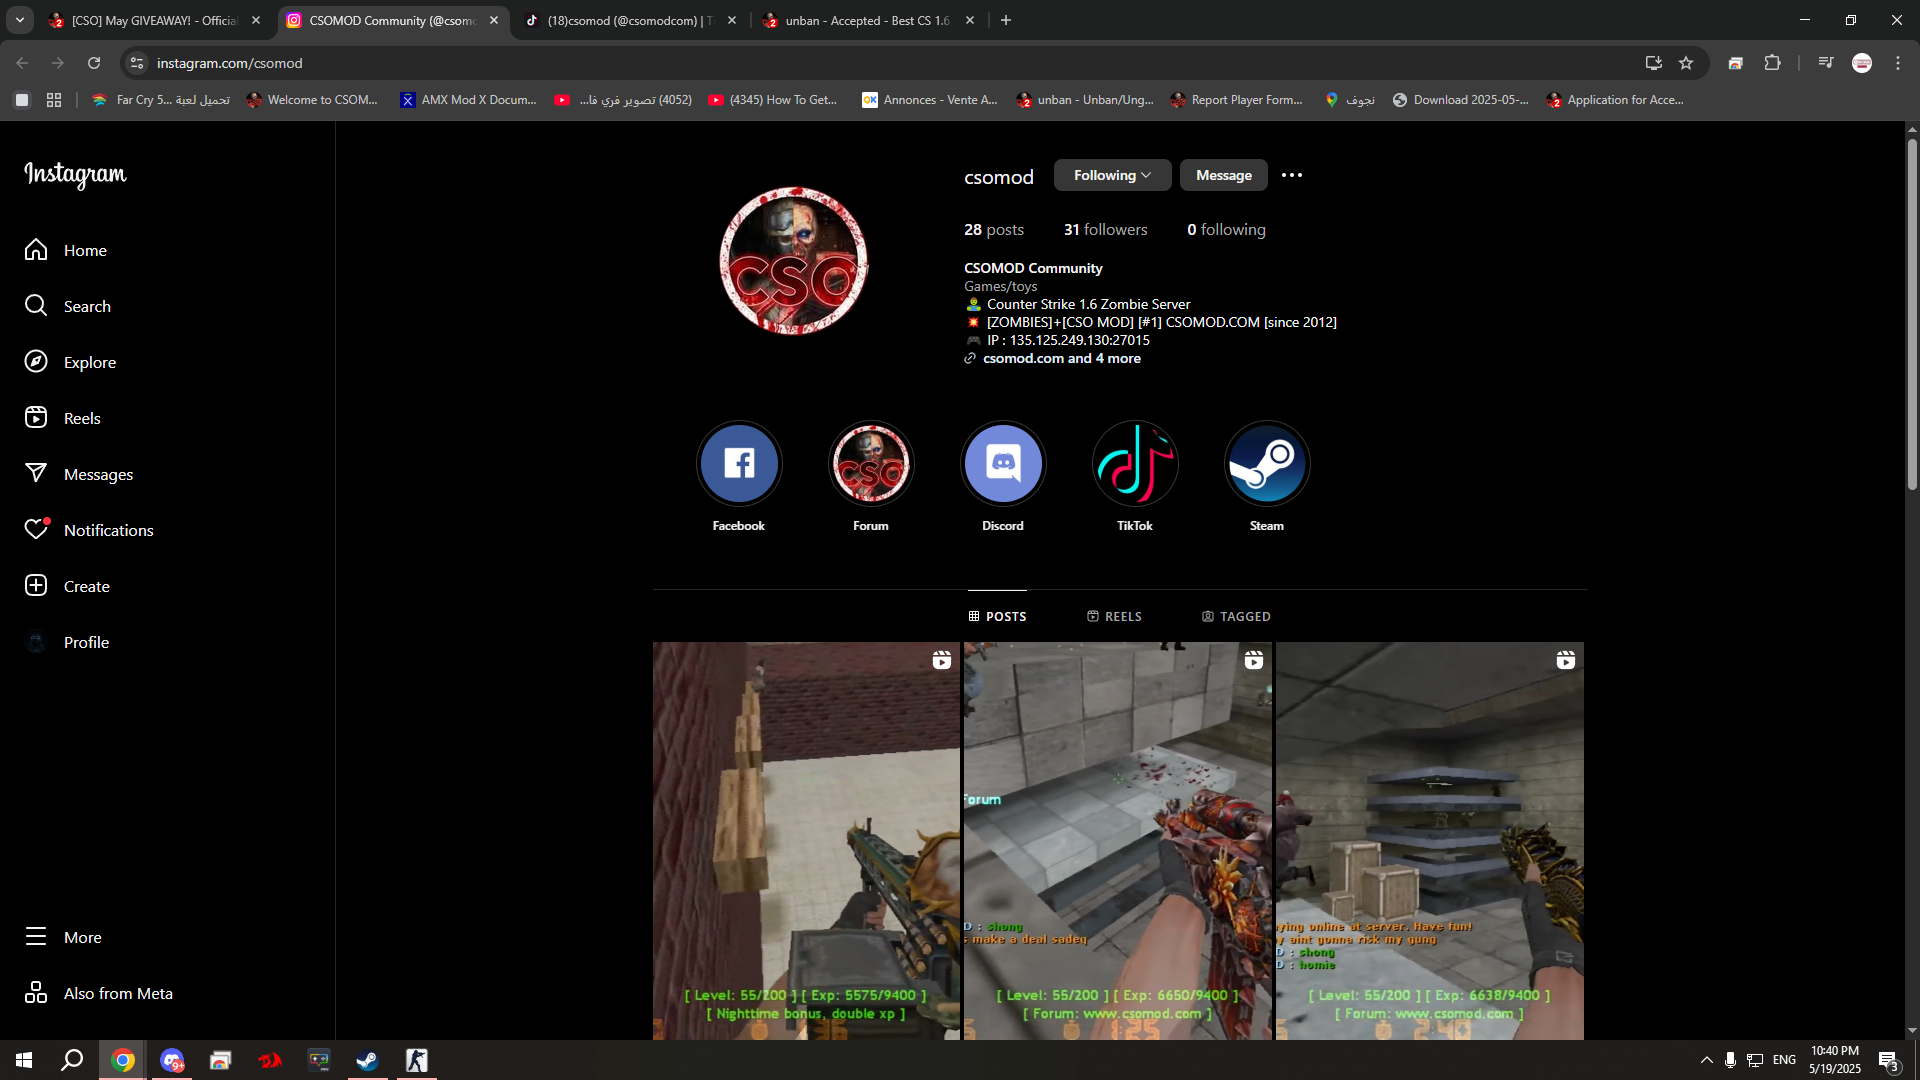This screenshot has width=1920, height=1080.
Task: Bookmark page with the star icon
Action: 1686,63
